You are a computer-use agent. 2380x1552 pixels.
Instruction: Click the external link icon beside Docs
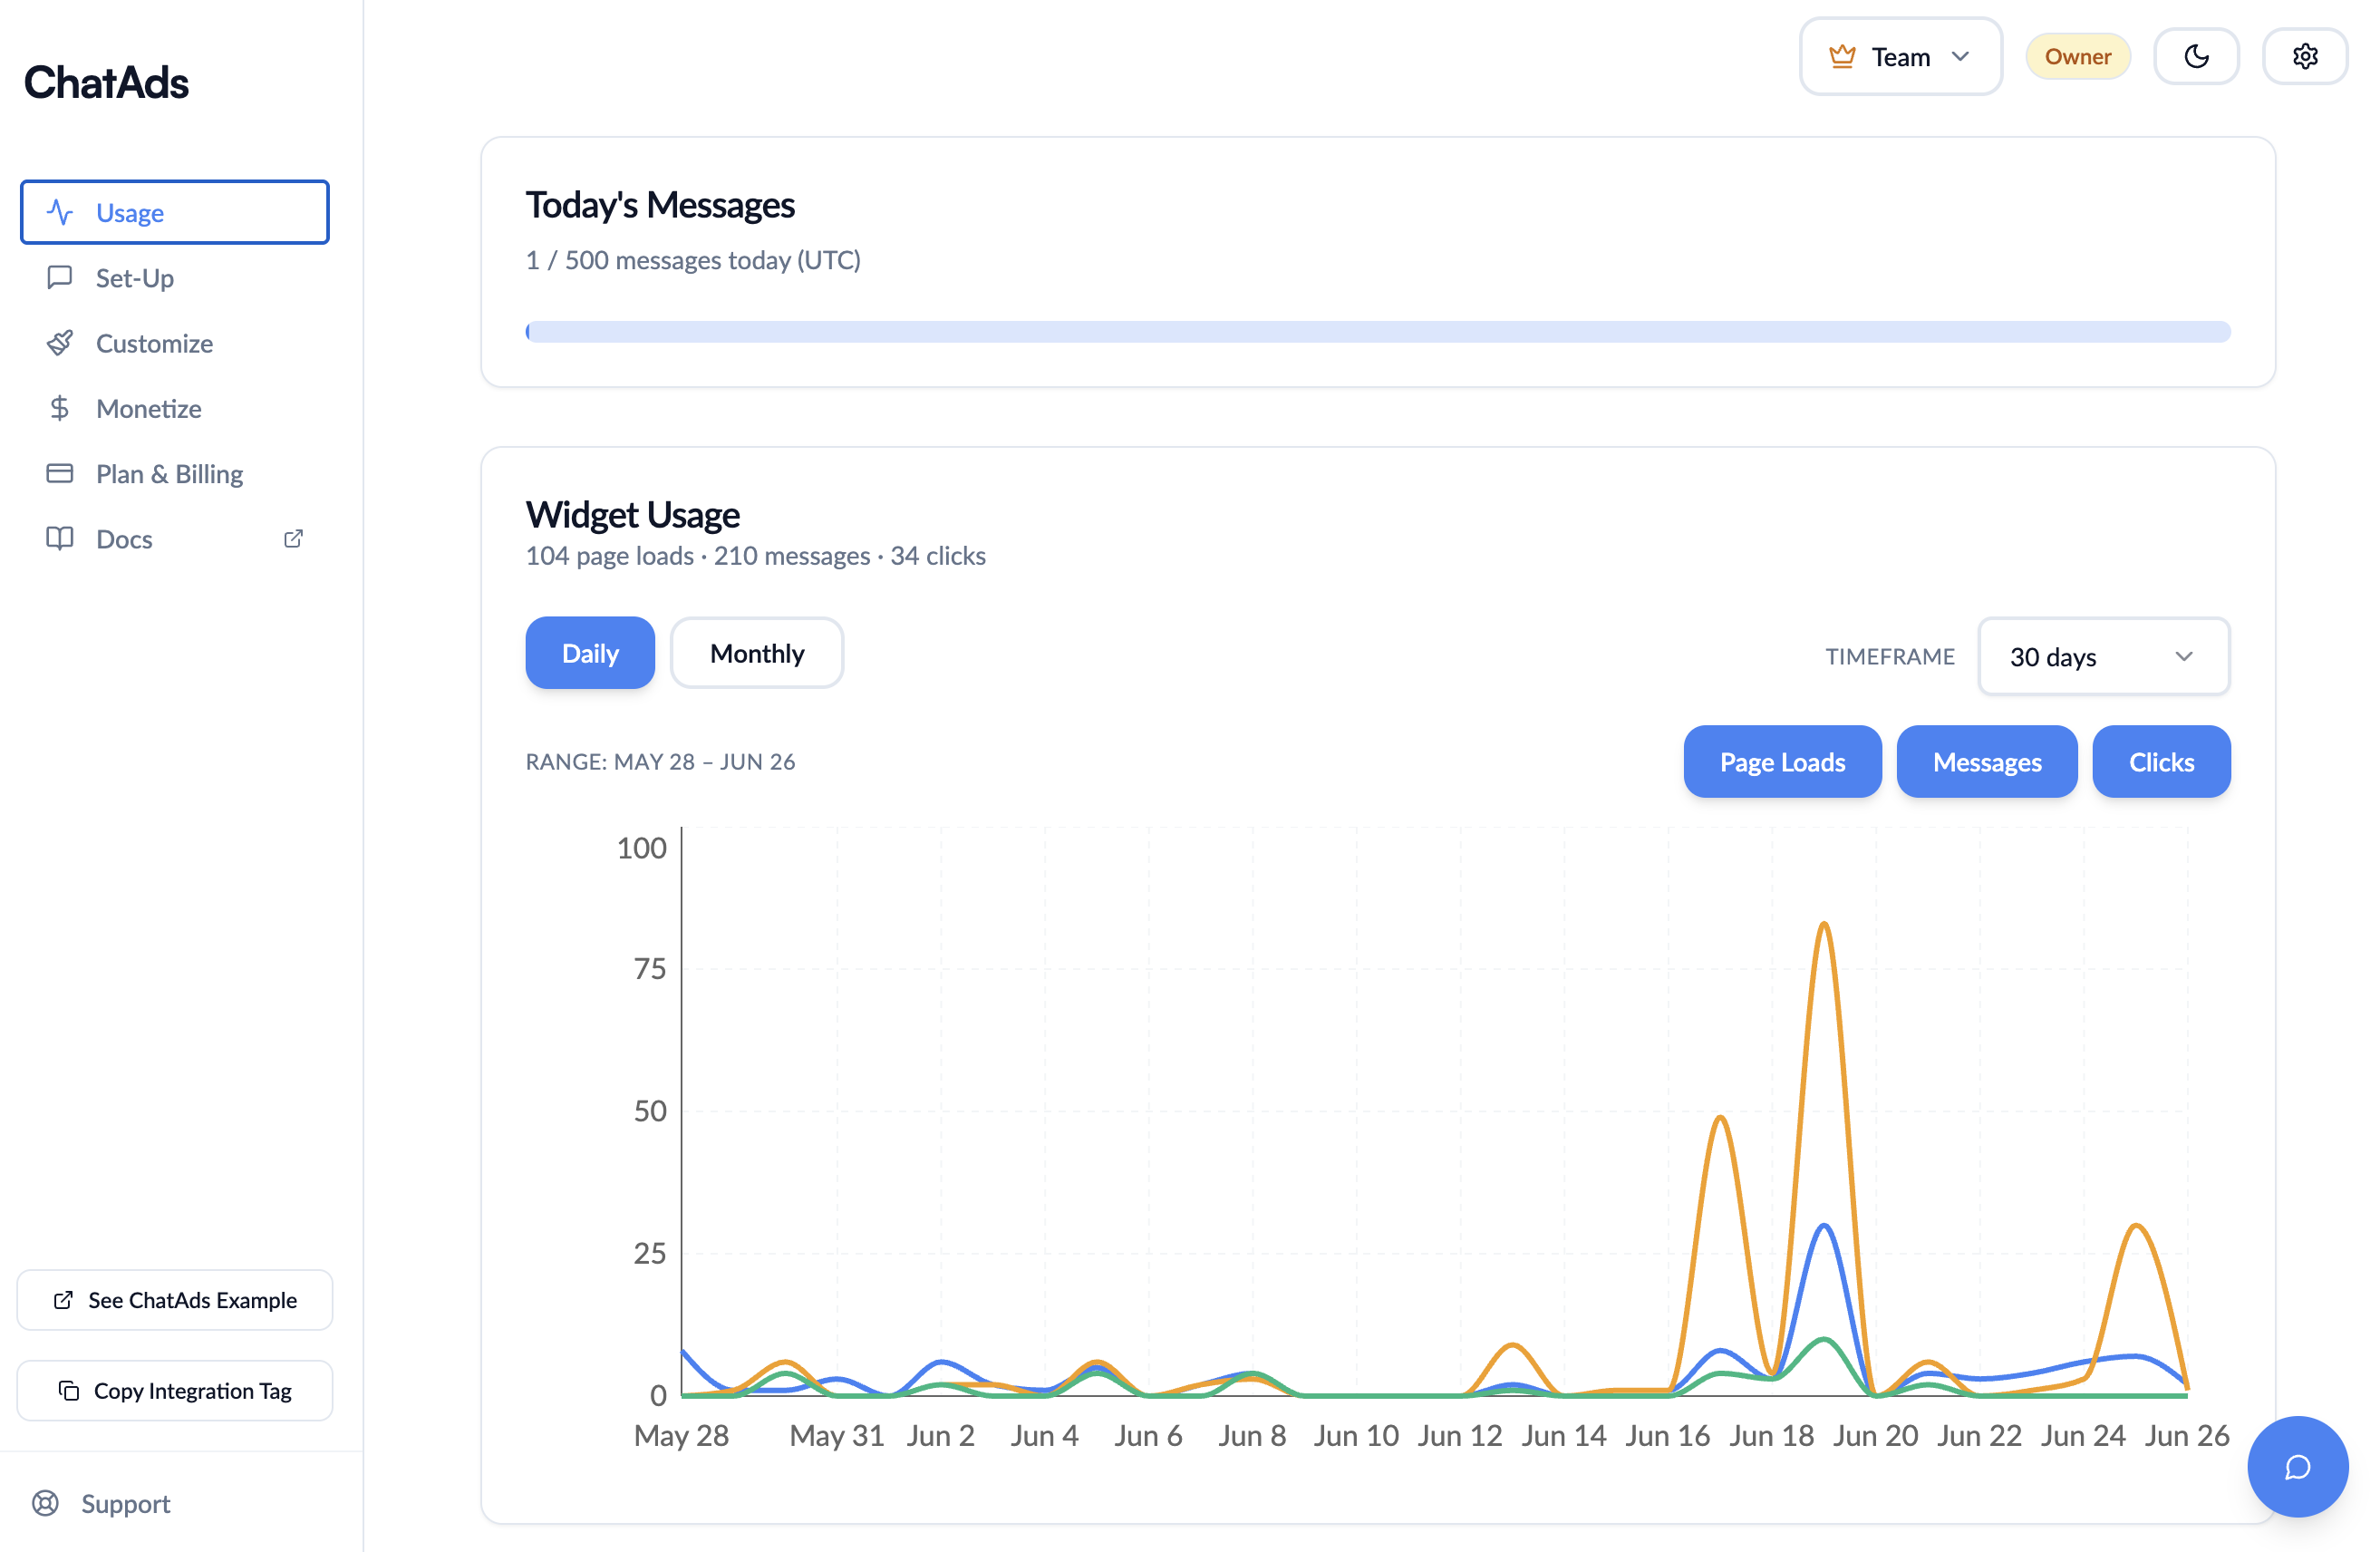point(293,538)
